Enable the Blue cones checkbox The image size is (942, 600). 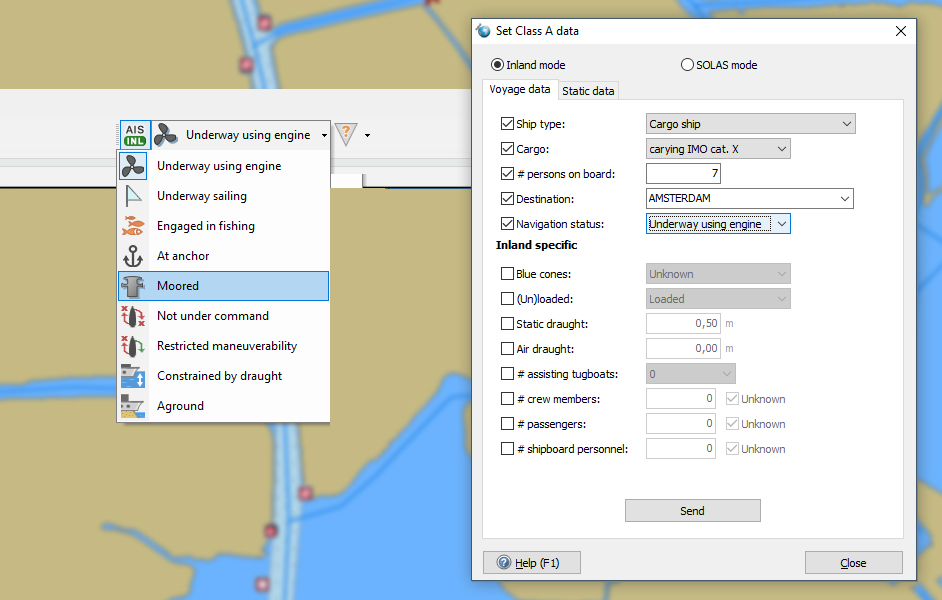pyautogui.click(x=507, y=274)
